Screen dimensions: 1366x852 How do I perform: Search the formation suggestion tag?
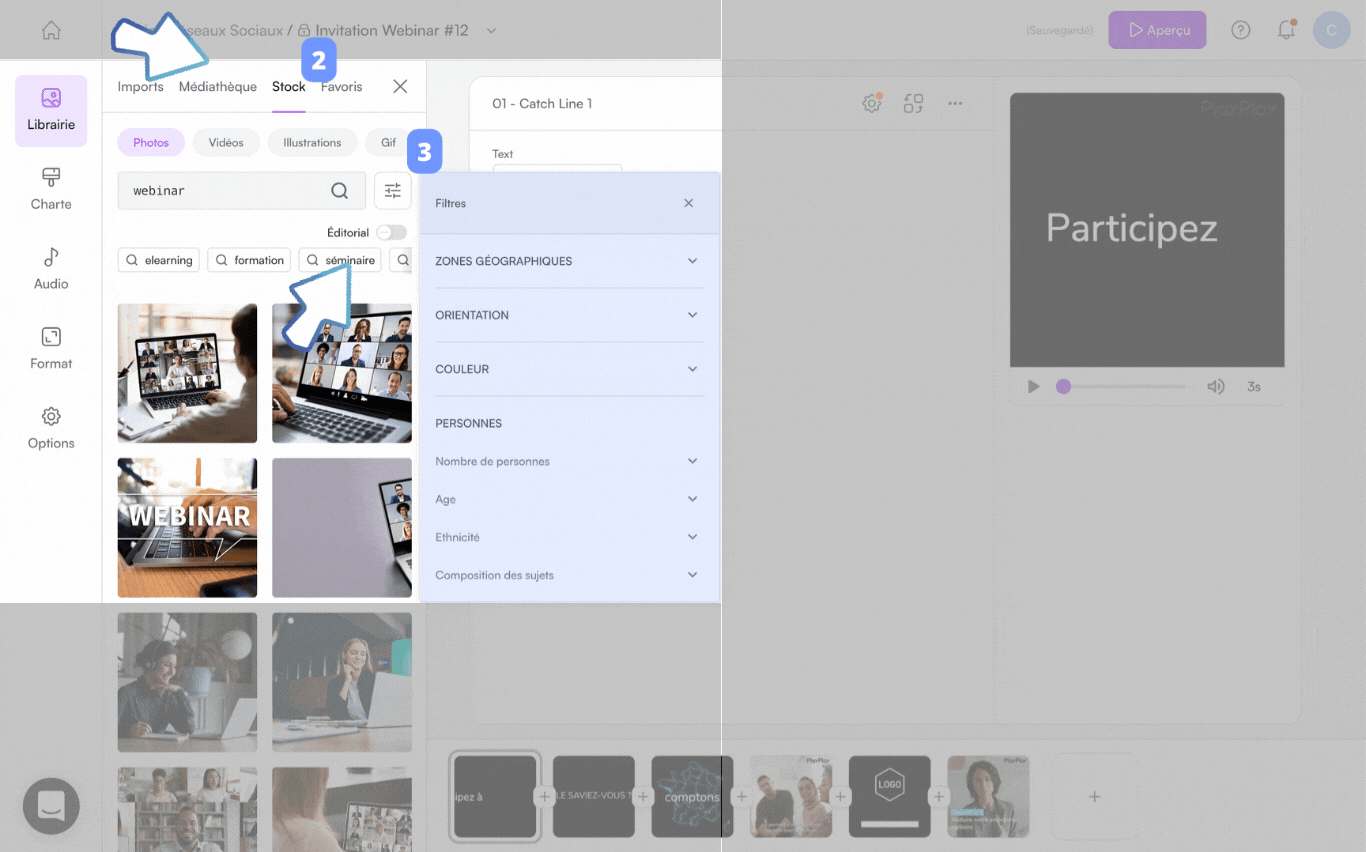point(249,260)
